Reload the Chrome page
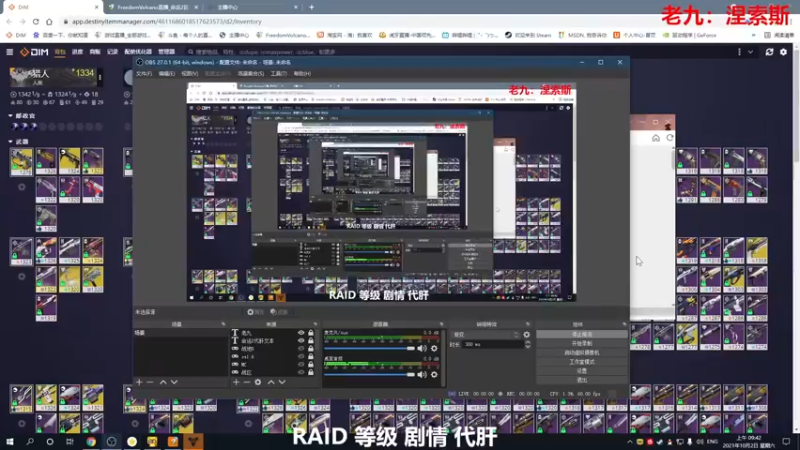Image resolution: width=800 pixels, height=450 pixels. (36, 21)
